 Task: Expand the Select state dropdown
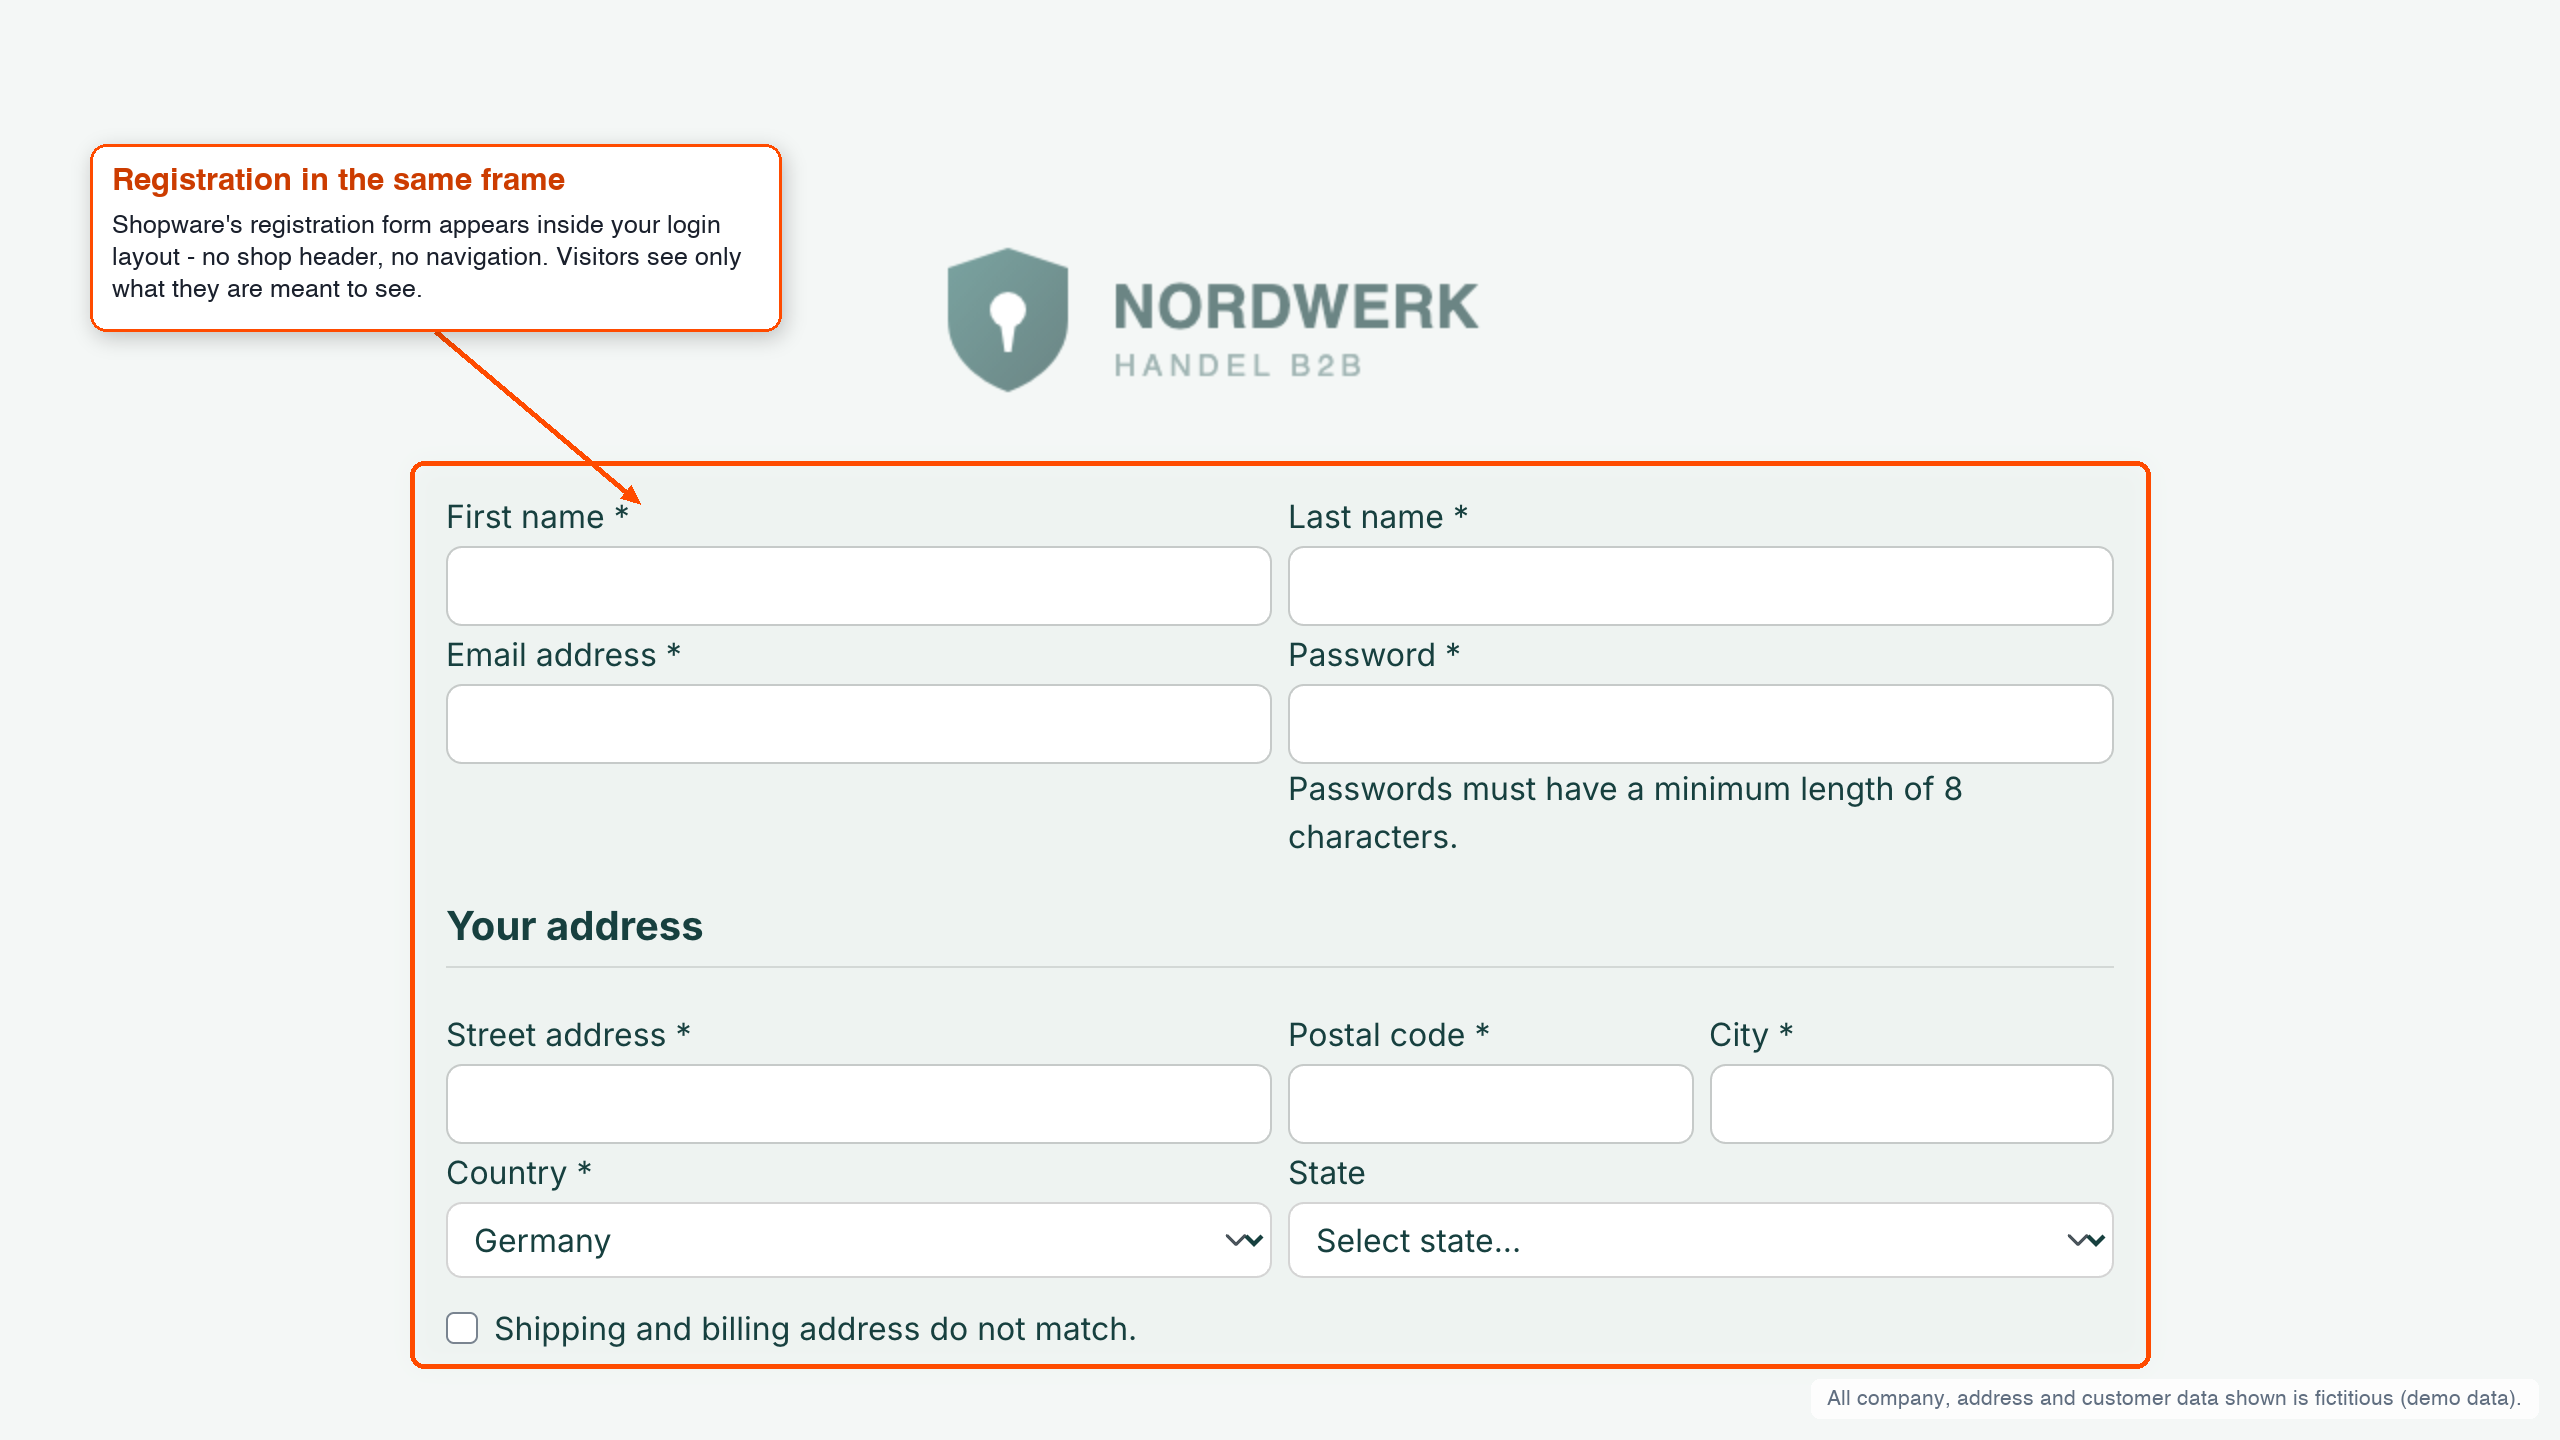[1700, 1240]
